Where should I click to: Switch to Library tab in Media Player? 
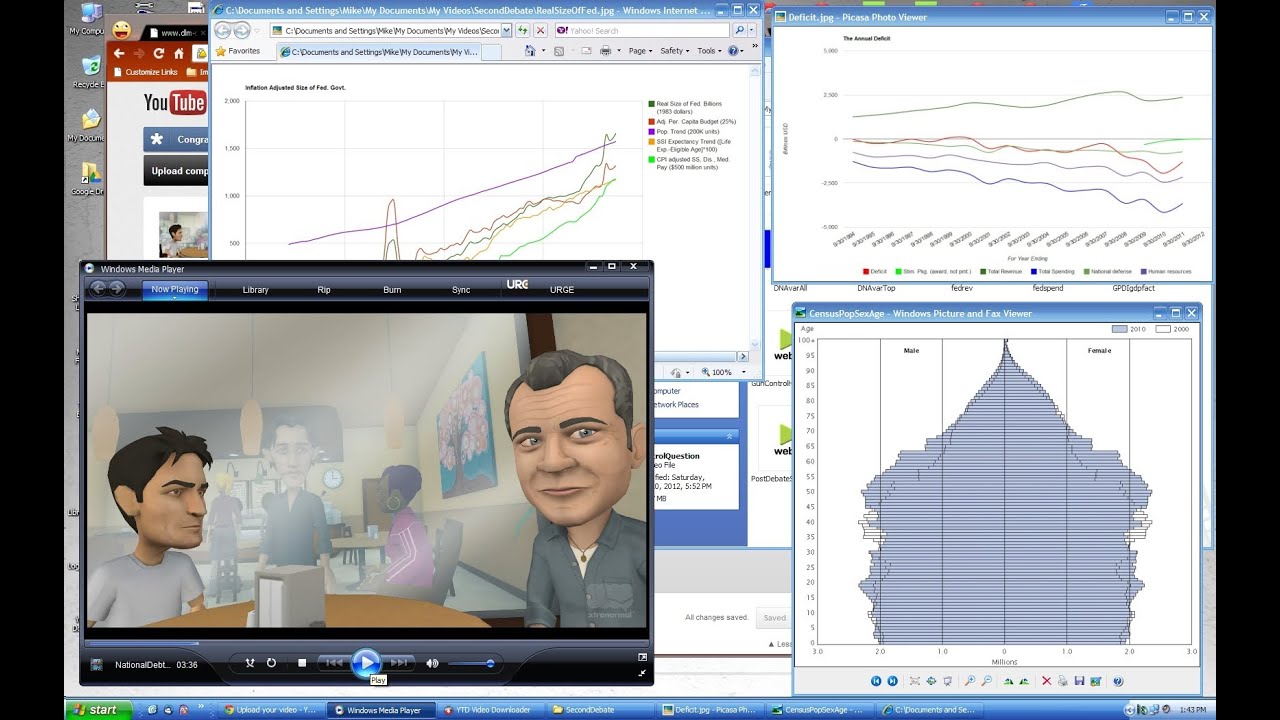(x=255, y=290)
